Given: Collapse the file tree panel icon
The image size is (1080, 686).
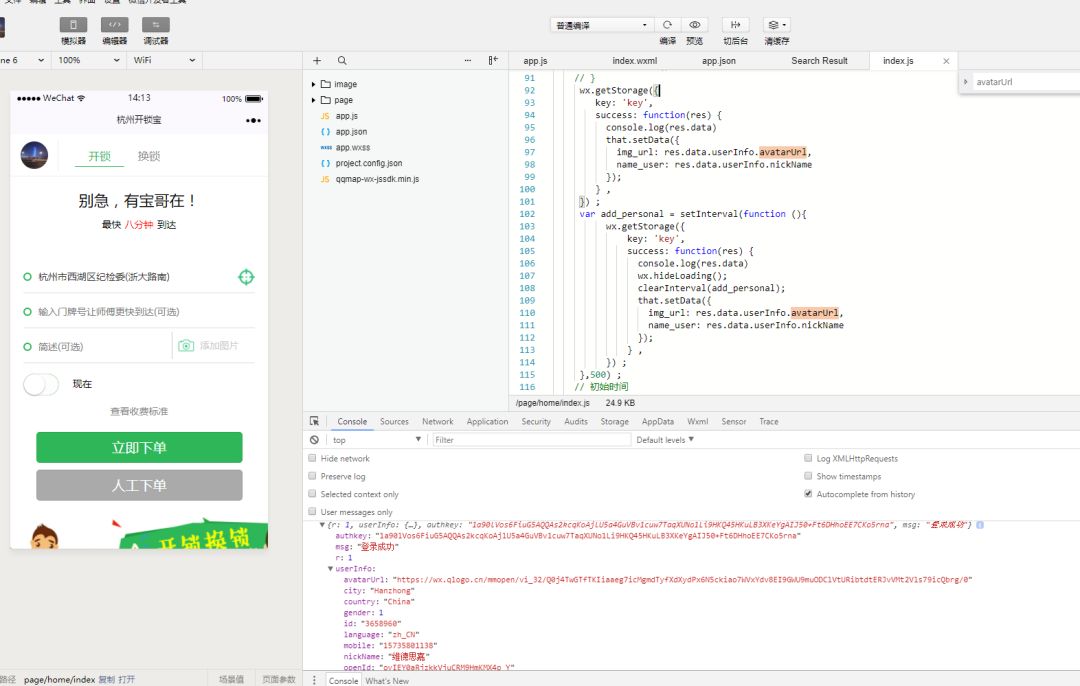Looking at the screenshot, I should click(493, 61).
